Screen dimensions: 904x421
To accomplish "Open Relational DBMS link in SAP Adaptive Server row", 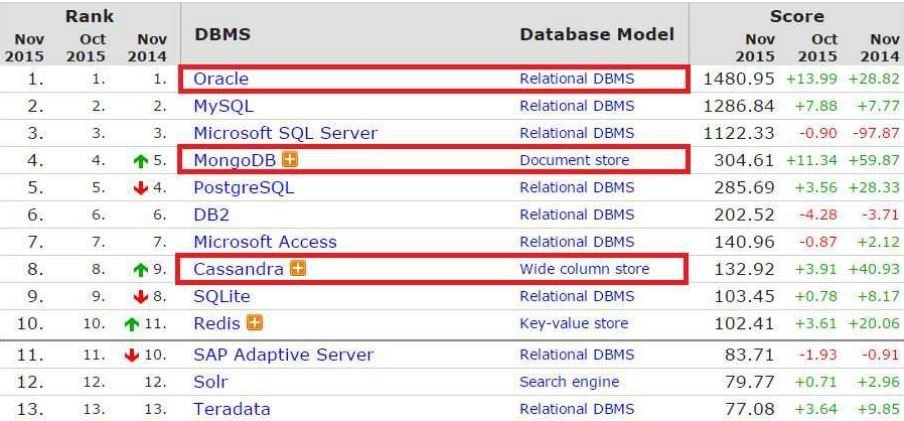I will [x=577, y=355].
